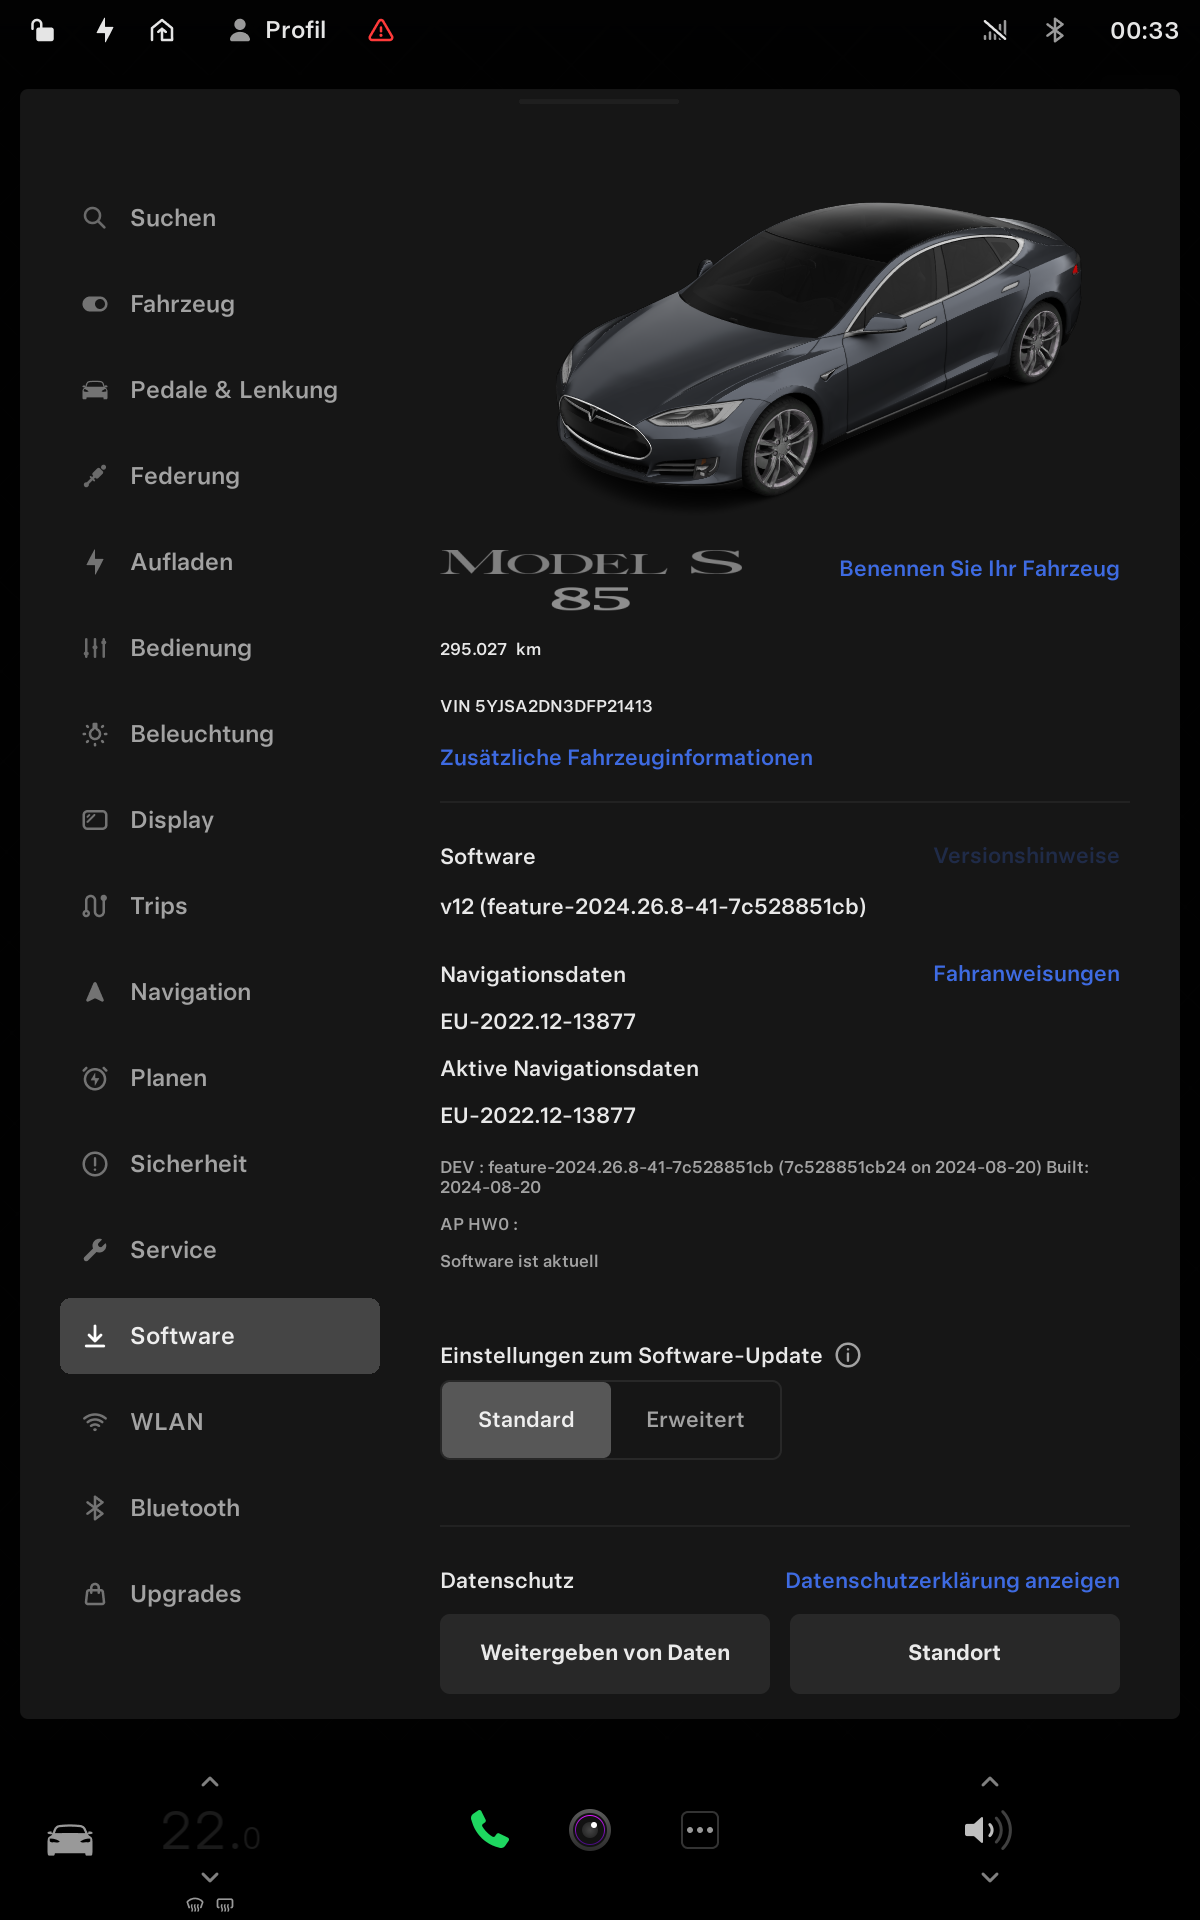This screenshot has width=1200, height=1920.
Task: Open the Aufladen settings menu
Action: point(181,562)
